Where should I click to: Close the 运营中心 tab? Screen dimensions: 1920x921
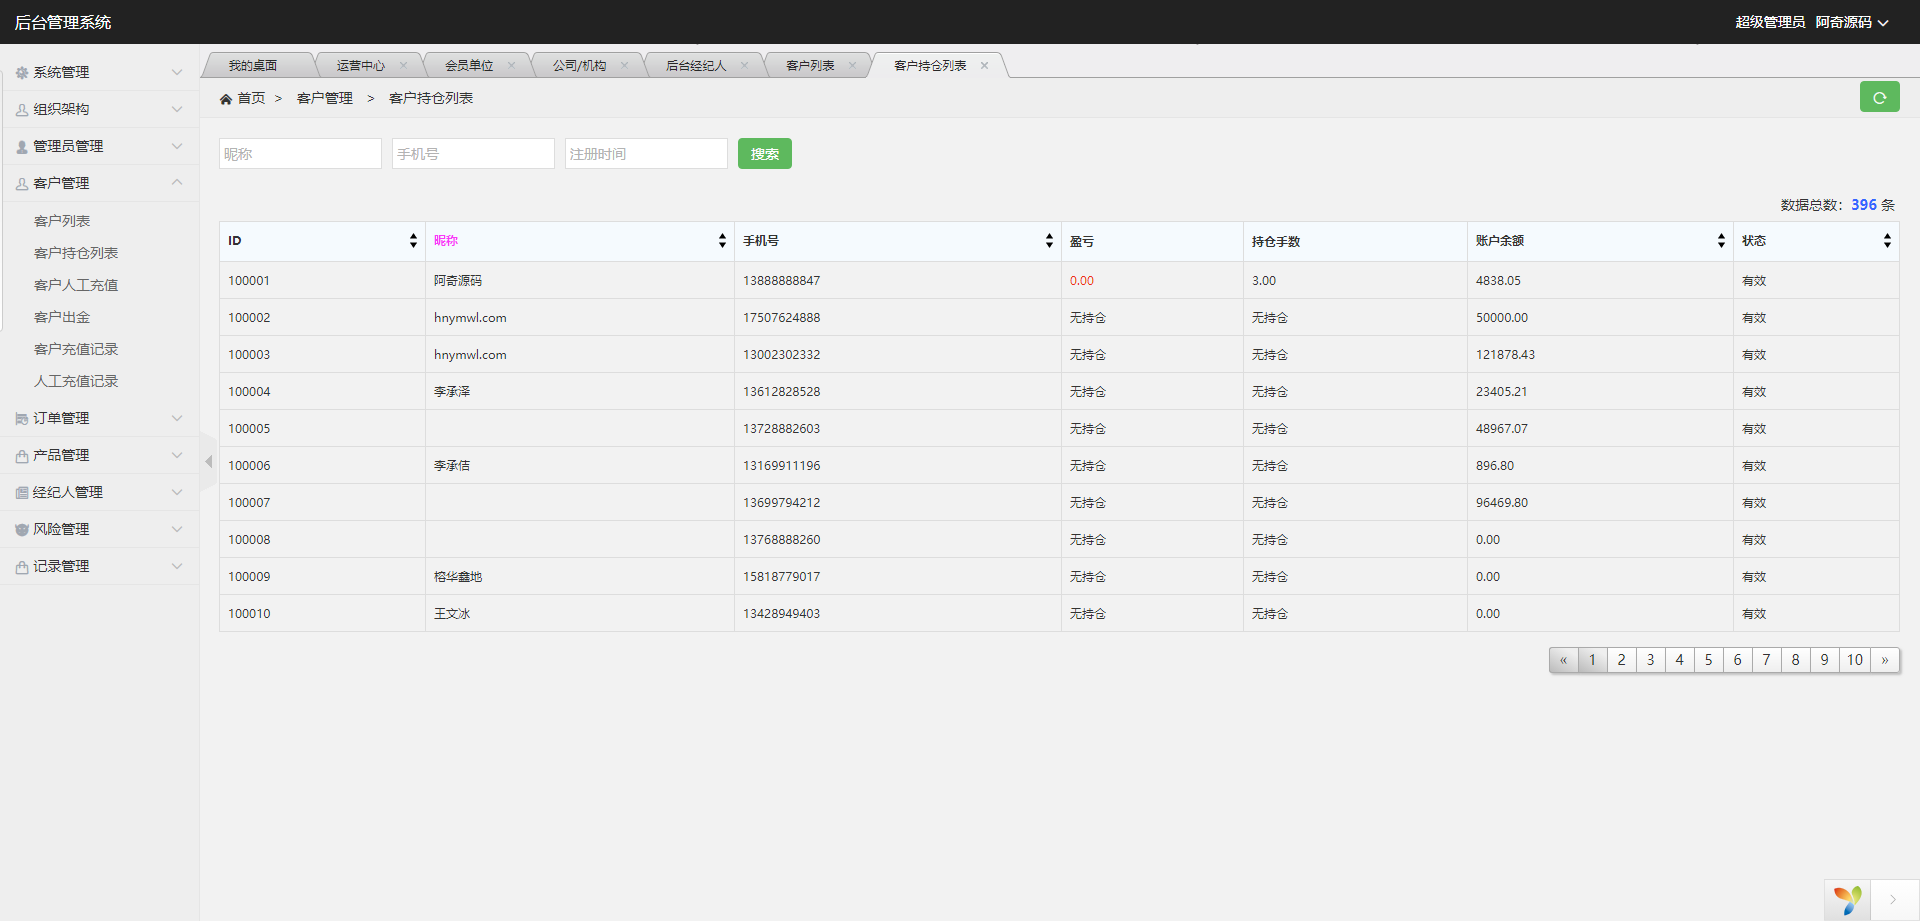pyautogui.click(x=403, y=66)
